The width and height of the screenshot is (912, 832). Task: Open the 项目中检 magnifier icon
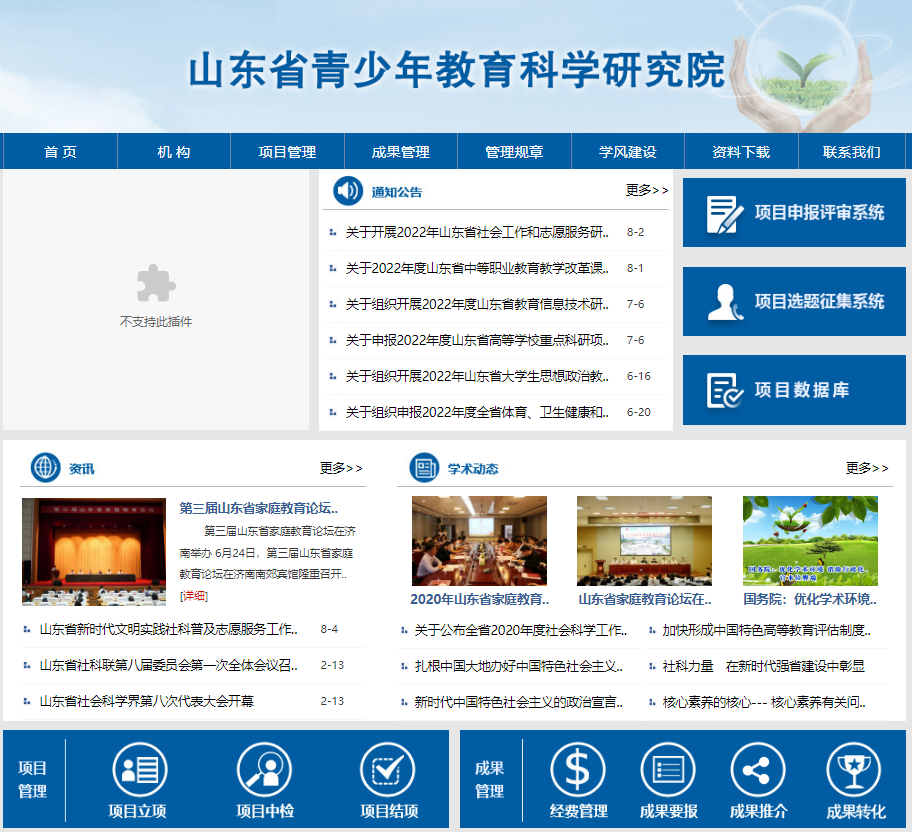(x=264, y=770)
